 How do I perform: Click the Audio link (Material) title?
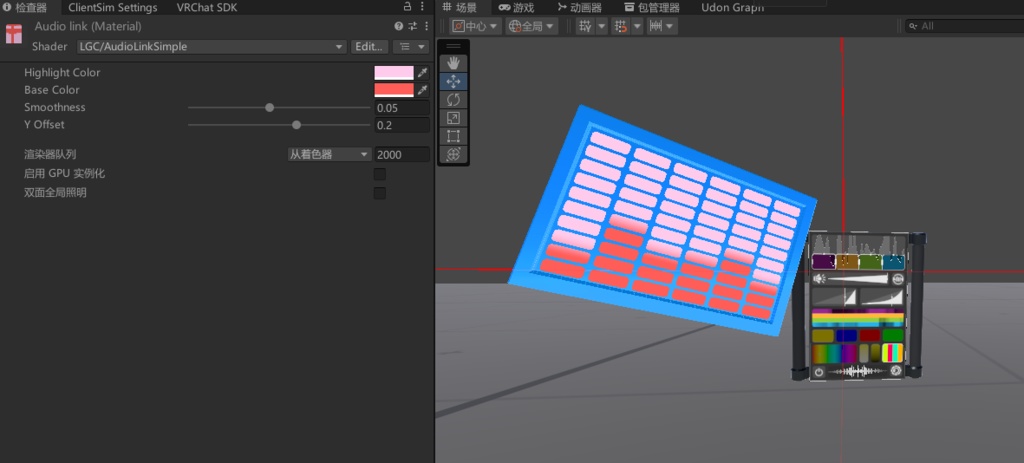pyautogui.click(x=88, y=26)
